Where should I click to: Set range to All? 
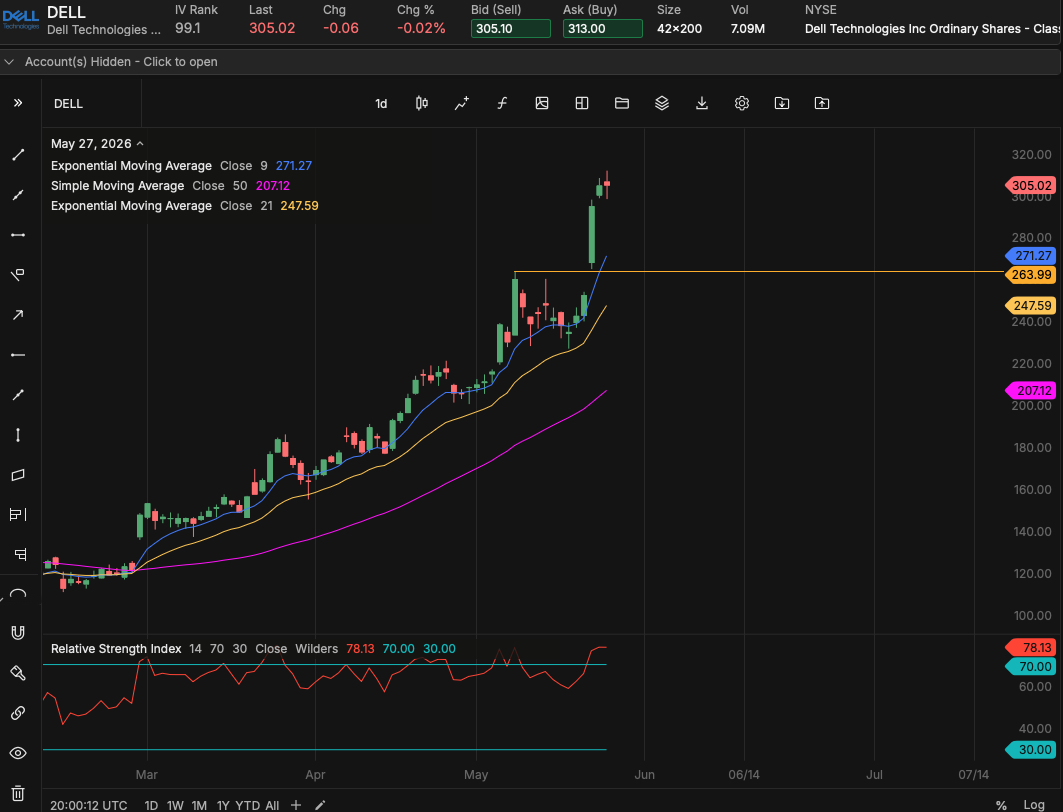pos(272,805)
